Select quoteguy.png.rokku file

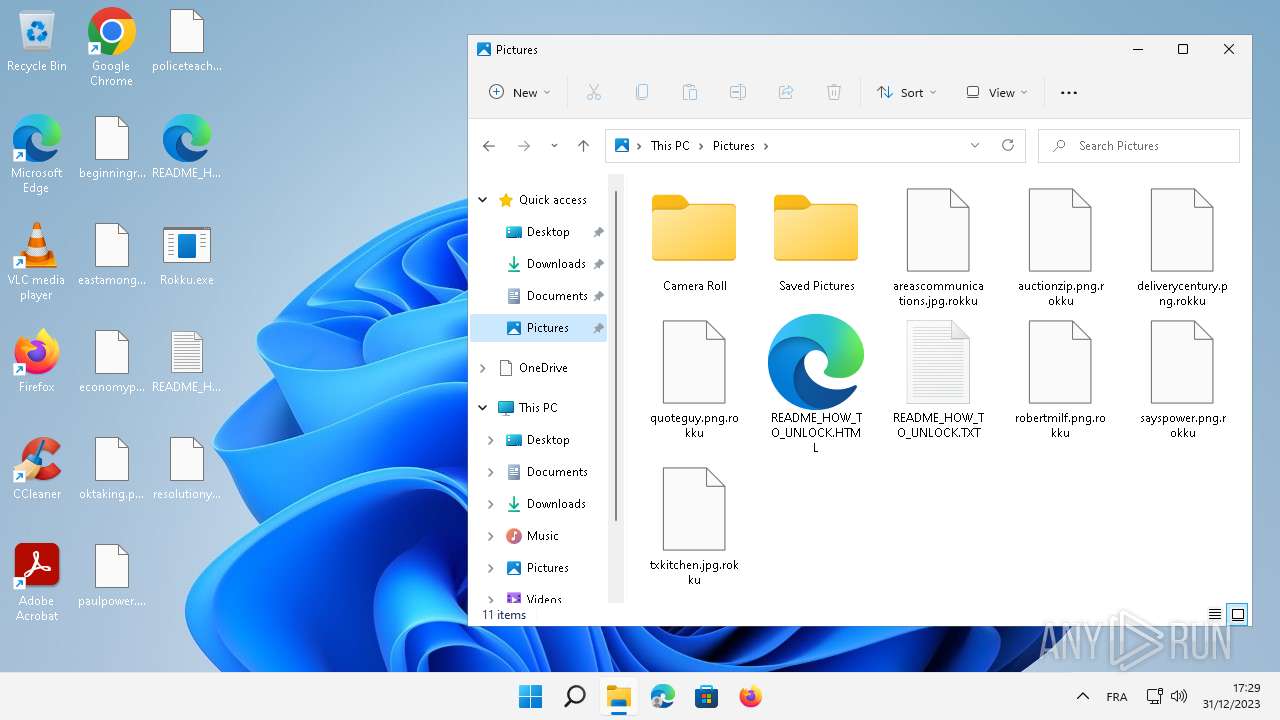[x=695, y=380]
